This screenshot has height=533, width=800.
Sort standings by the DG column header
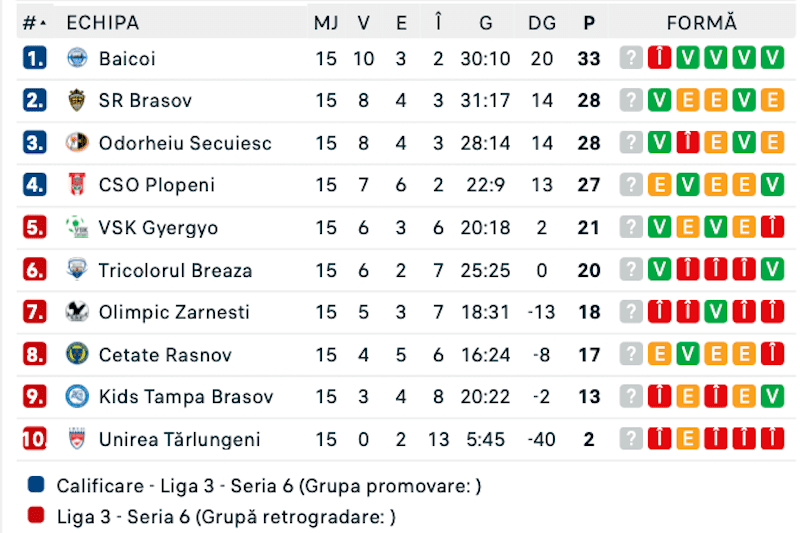542,23
